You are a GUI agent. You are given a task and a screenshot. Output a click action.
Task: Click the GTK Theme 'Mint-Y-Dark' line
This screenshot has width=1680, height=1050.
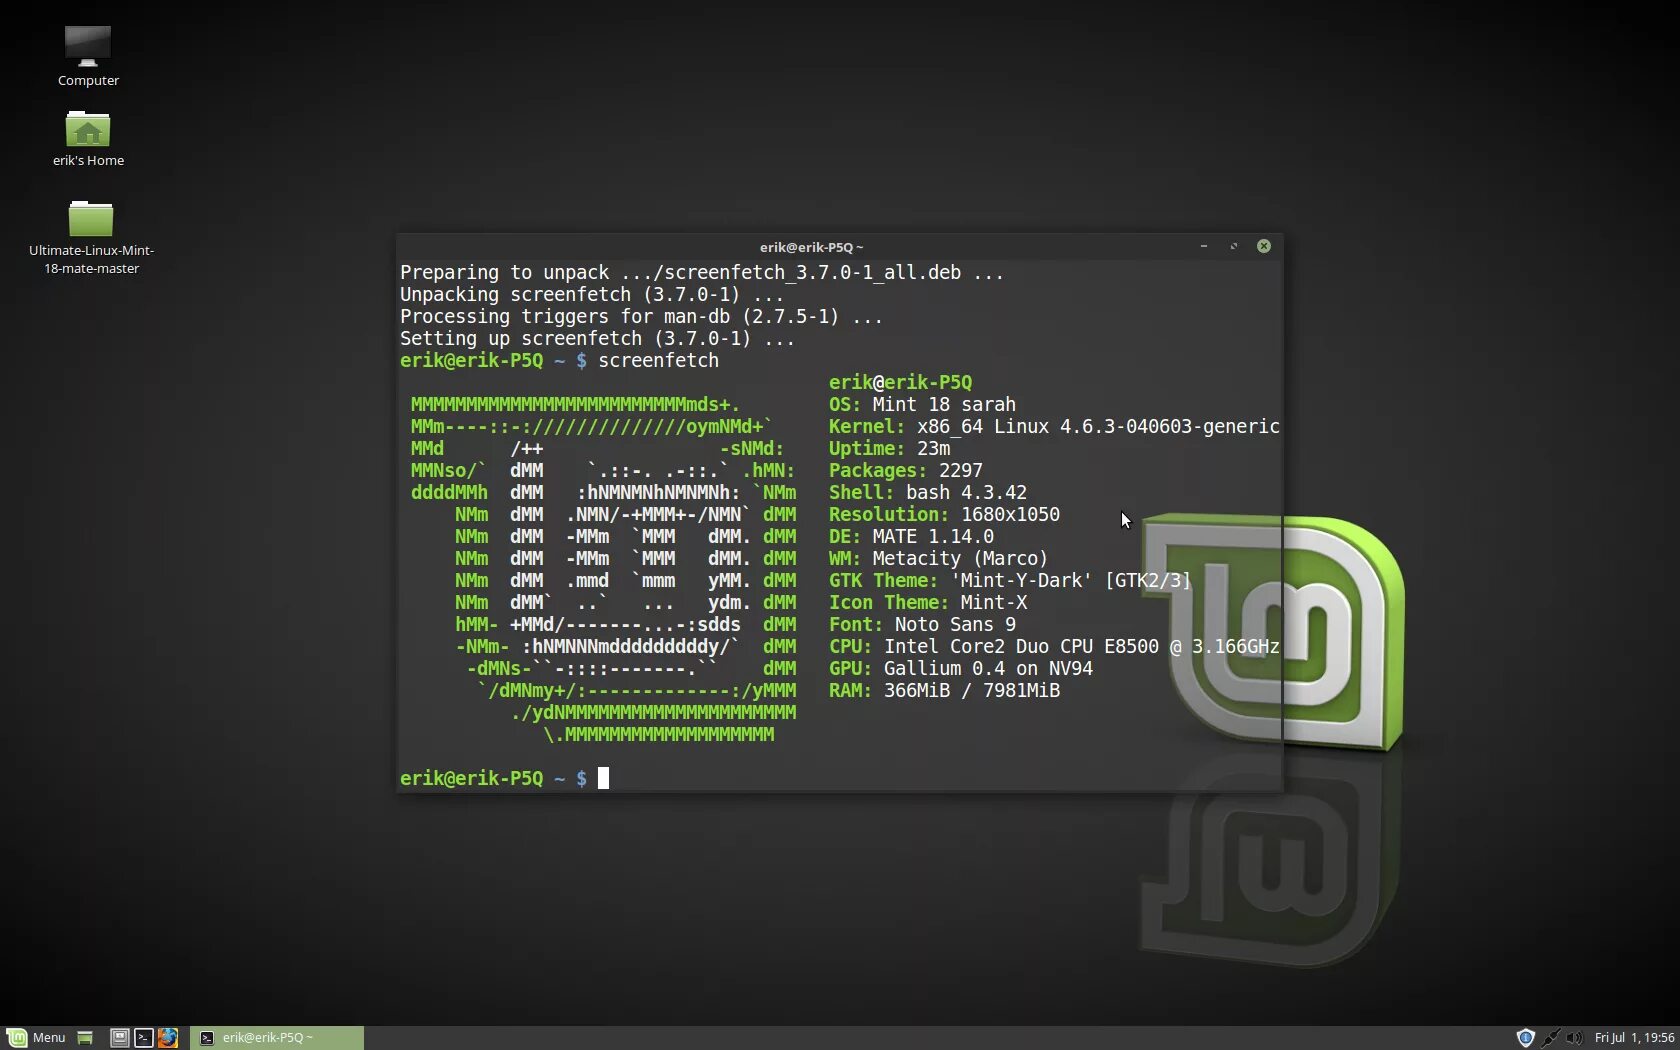coord(1010,580)
